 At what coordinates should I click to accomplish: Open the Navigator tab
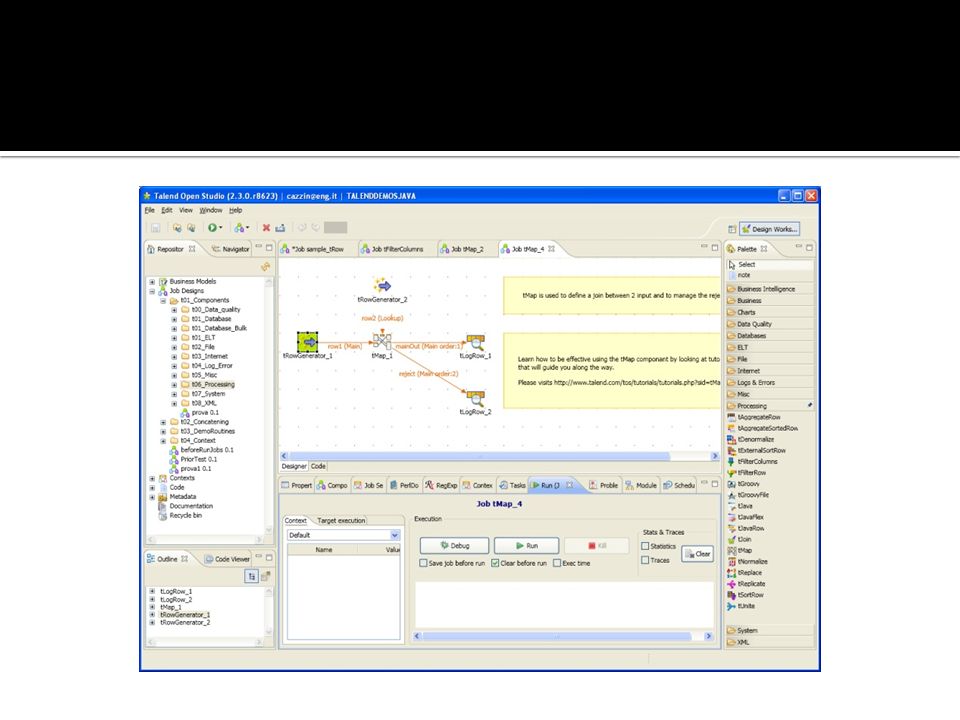[231, 249]
